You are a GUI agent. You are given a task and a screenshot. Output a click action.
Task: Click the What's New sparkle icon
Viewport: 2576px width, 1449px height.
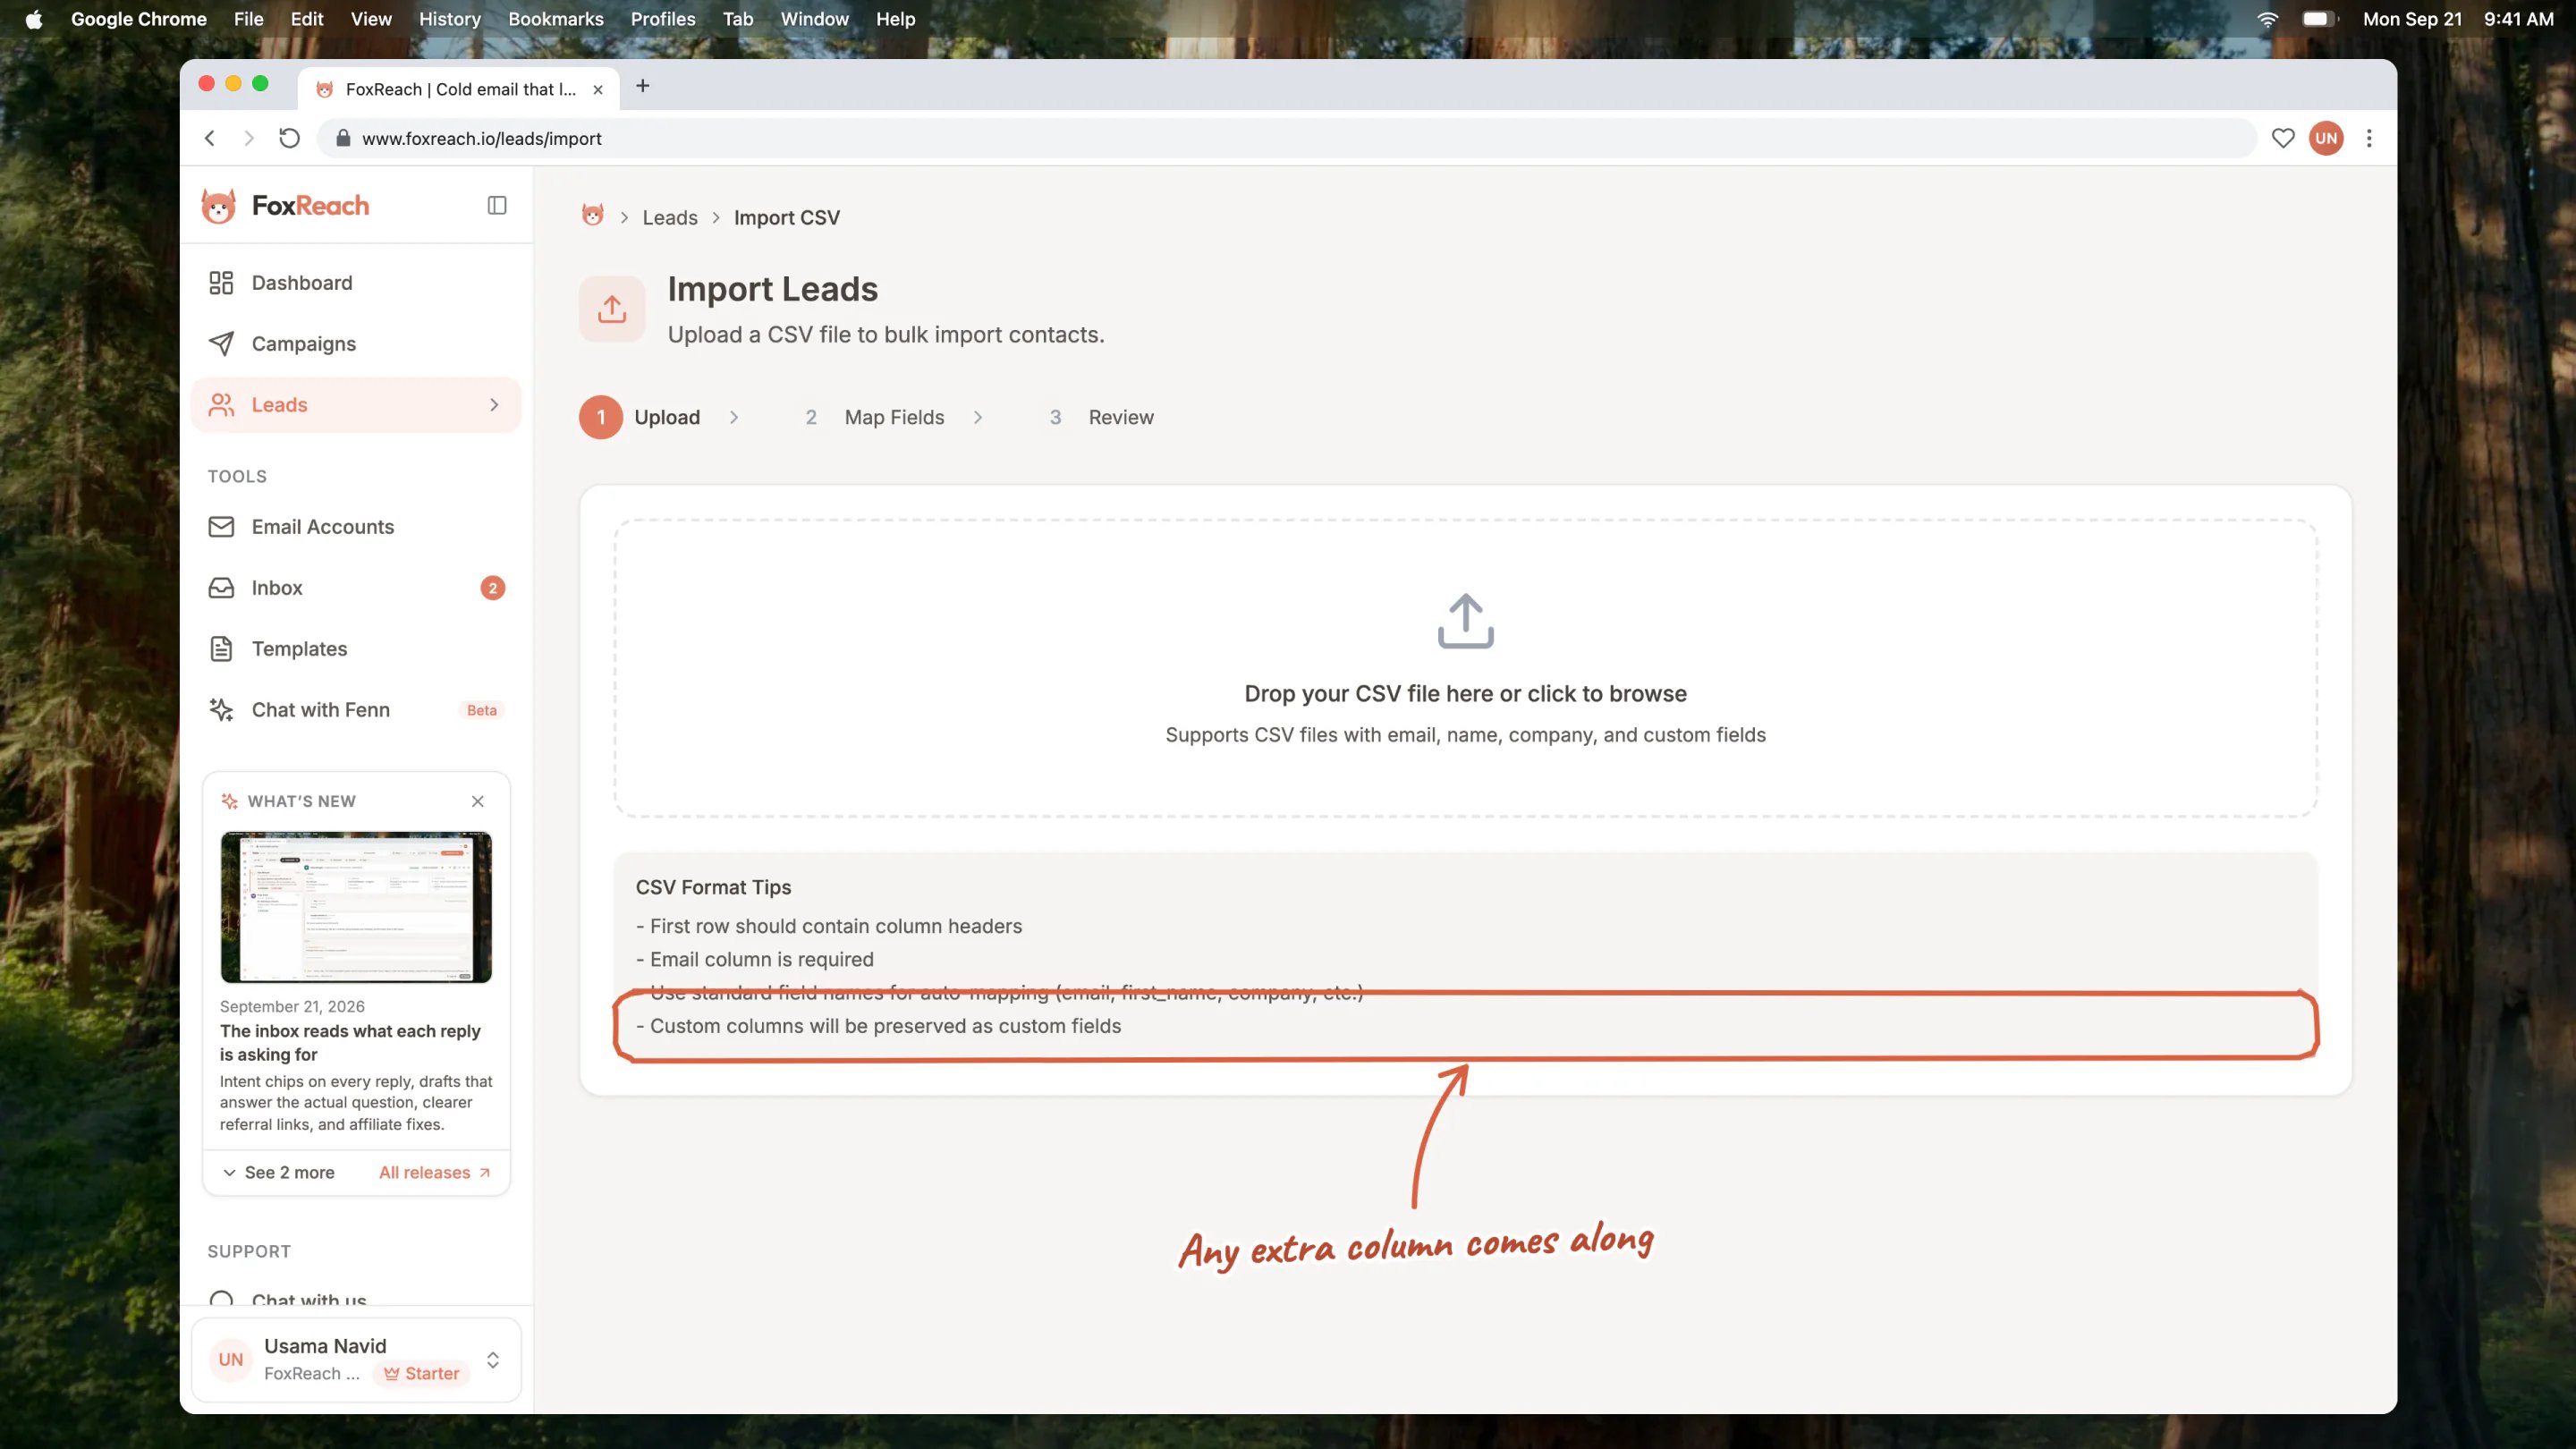pyautogui.click(x=229, y=801)
